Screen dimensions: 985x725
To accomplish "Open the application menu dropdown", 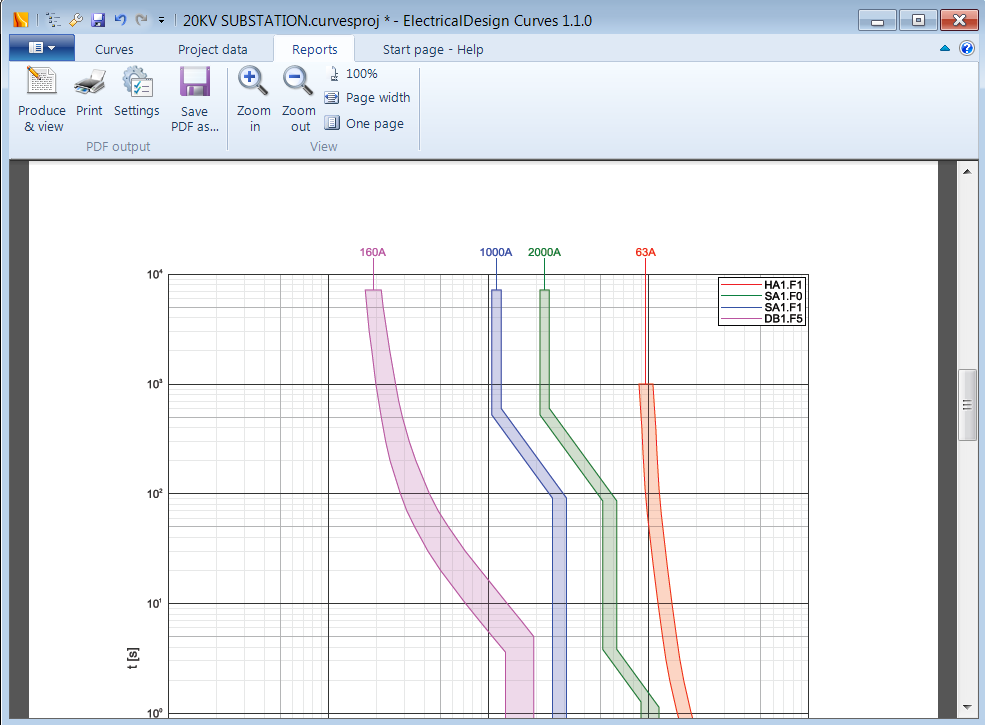I will (40, 47).
